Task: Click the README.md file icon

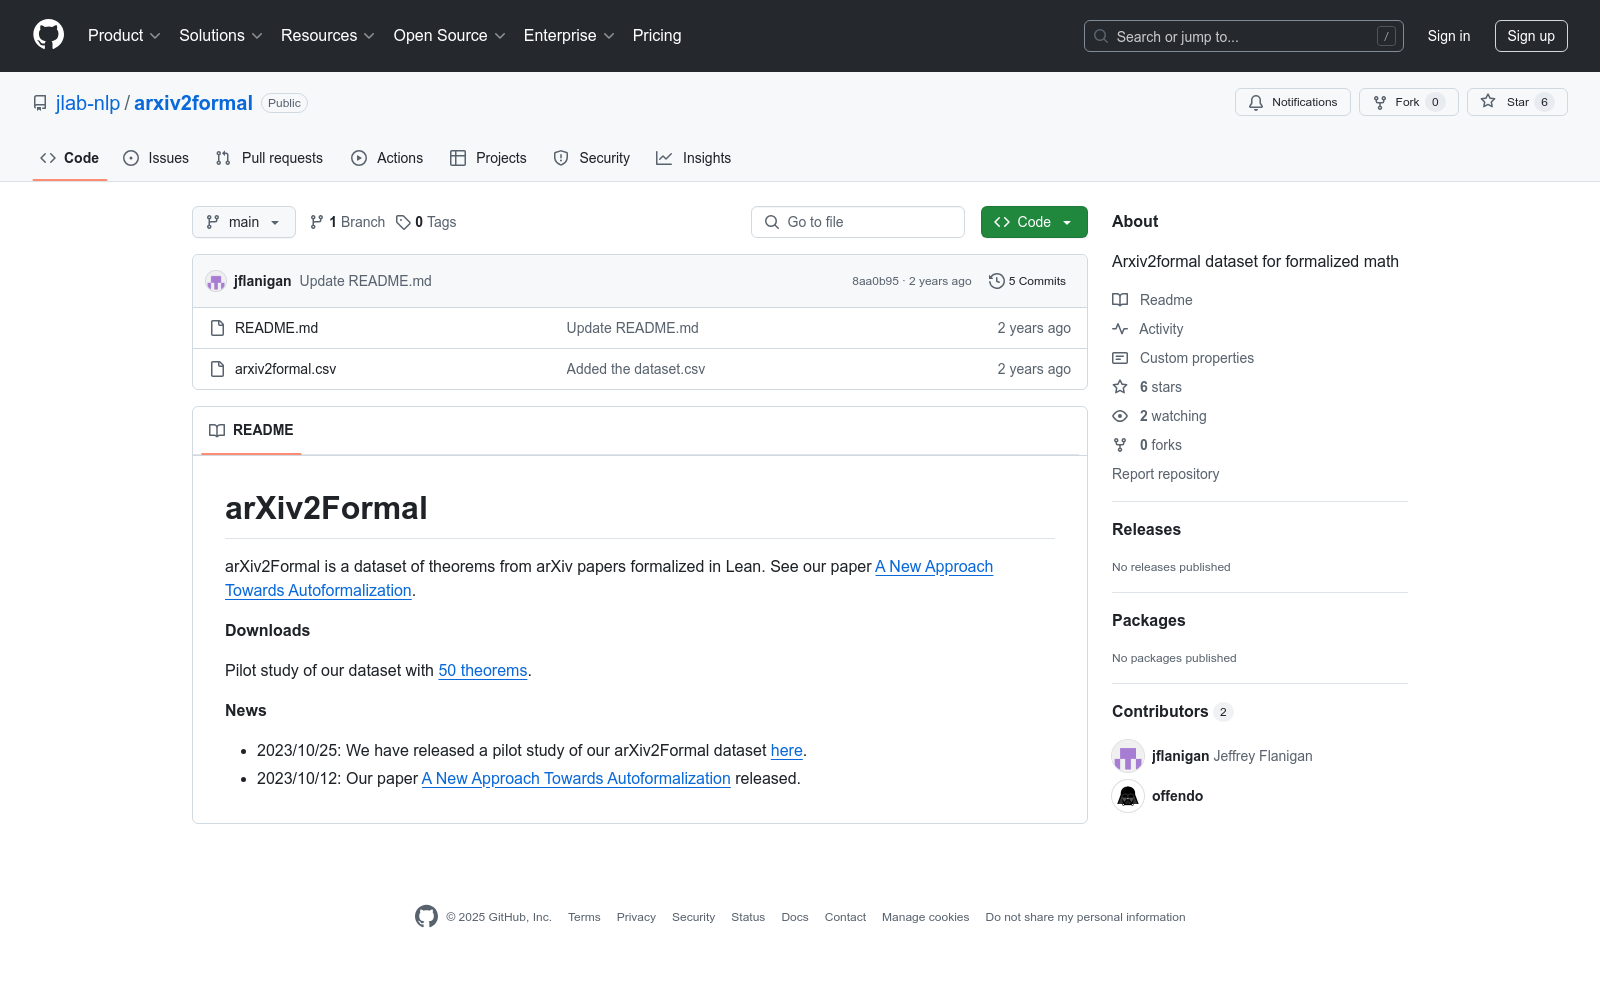Action: point(217,328)
